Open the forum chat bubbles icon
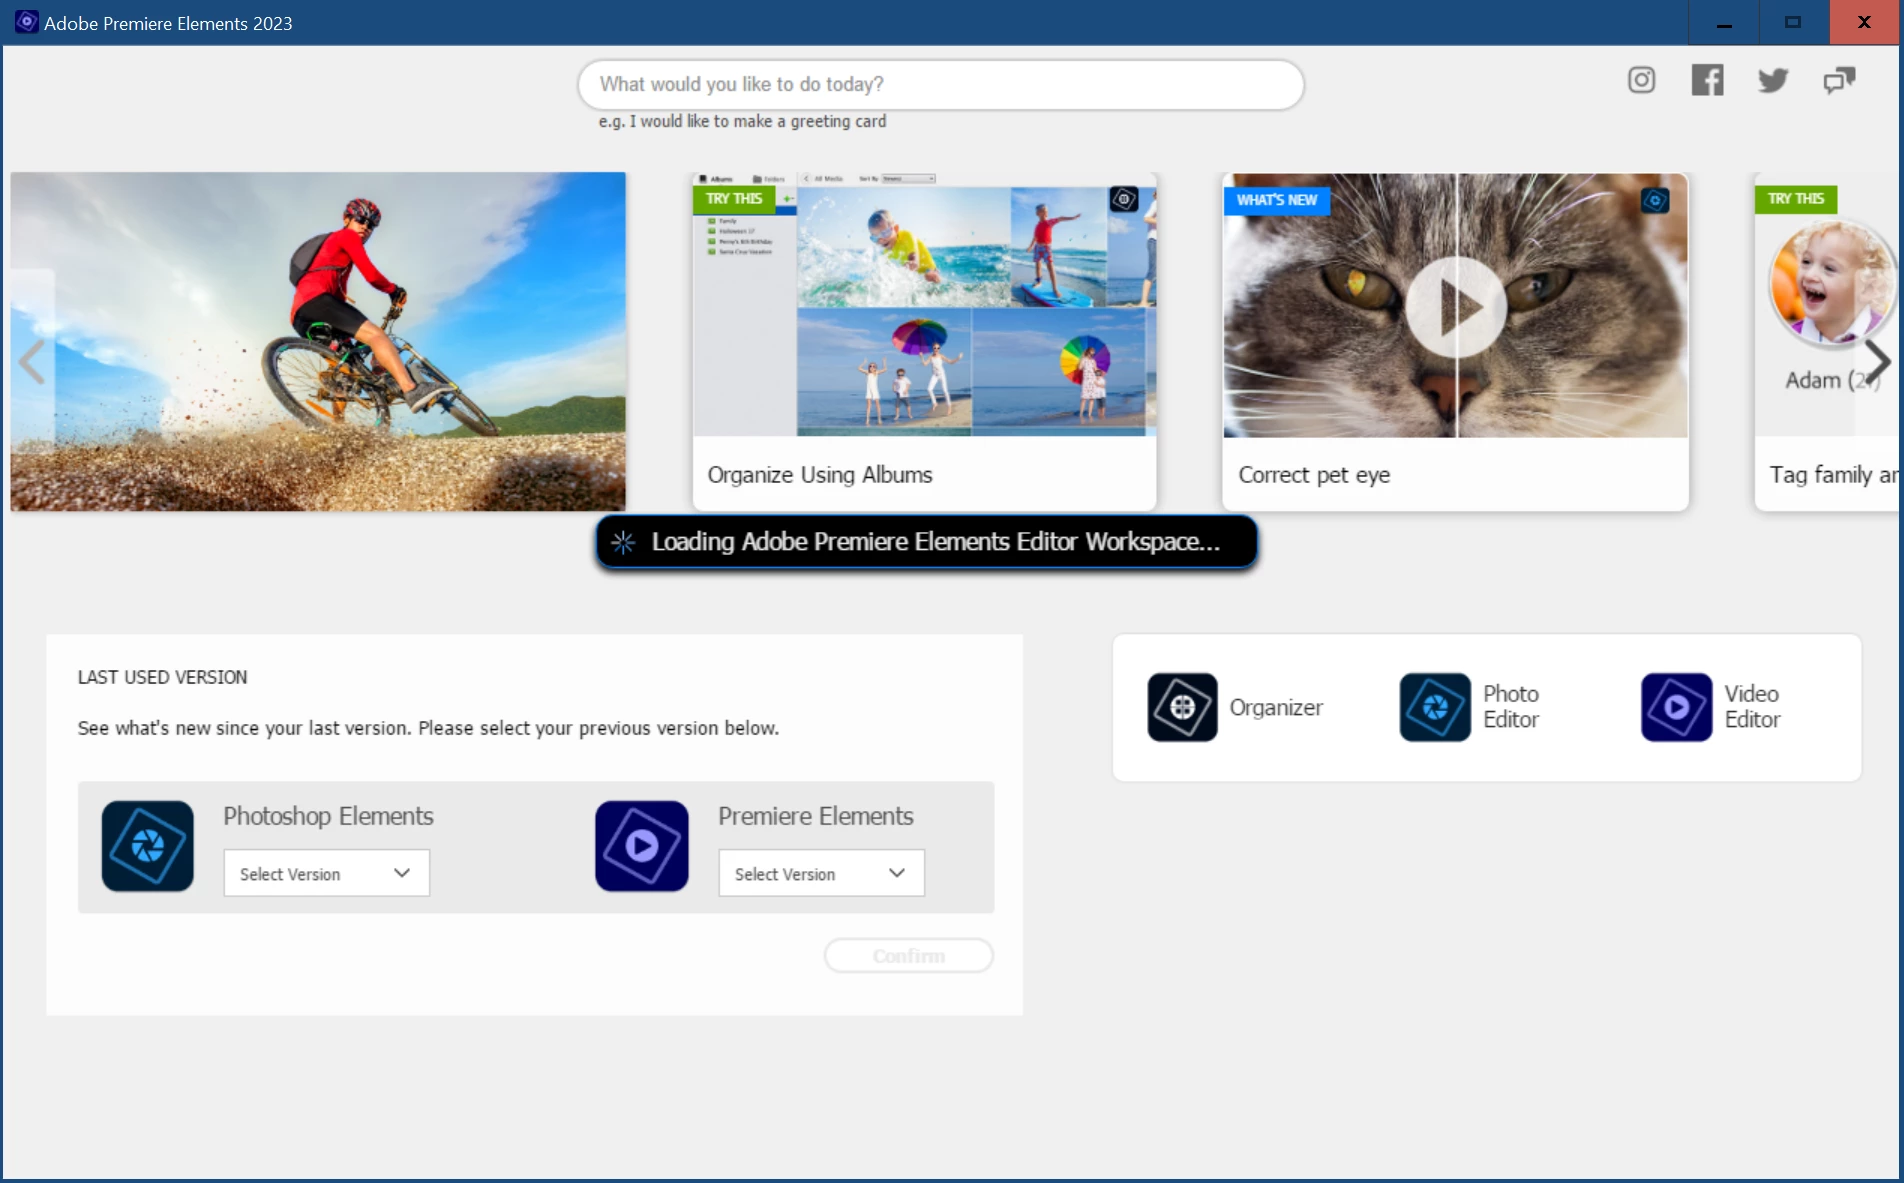1904x1183 pixels. click(1839, 80)
